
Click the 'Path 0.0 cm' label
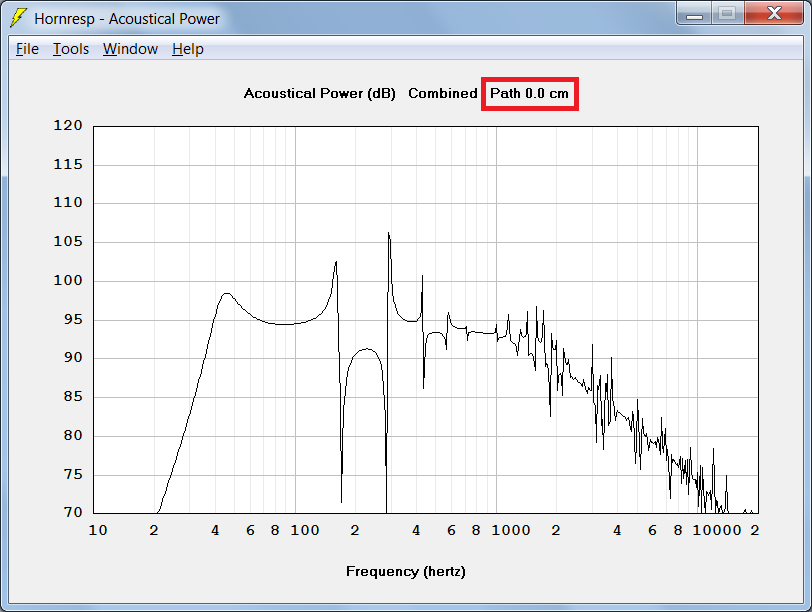tap(529, 94)
